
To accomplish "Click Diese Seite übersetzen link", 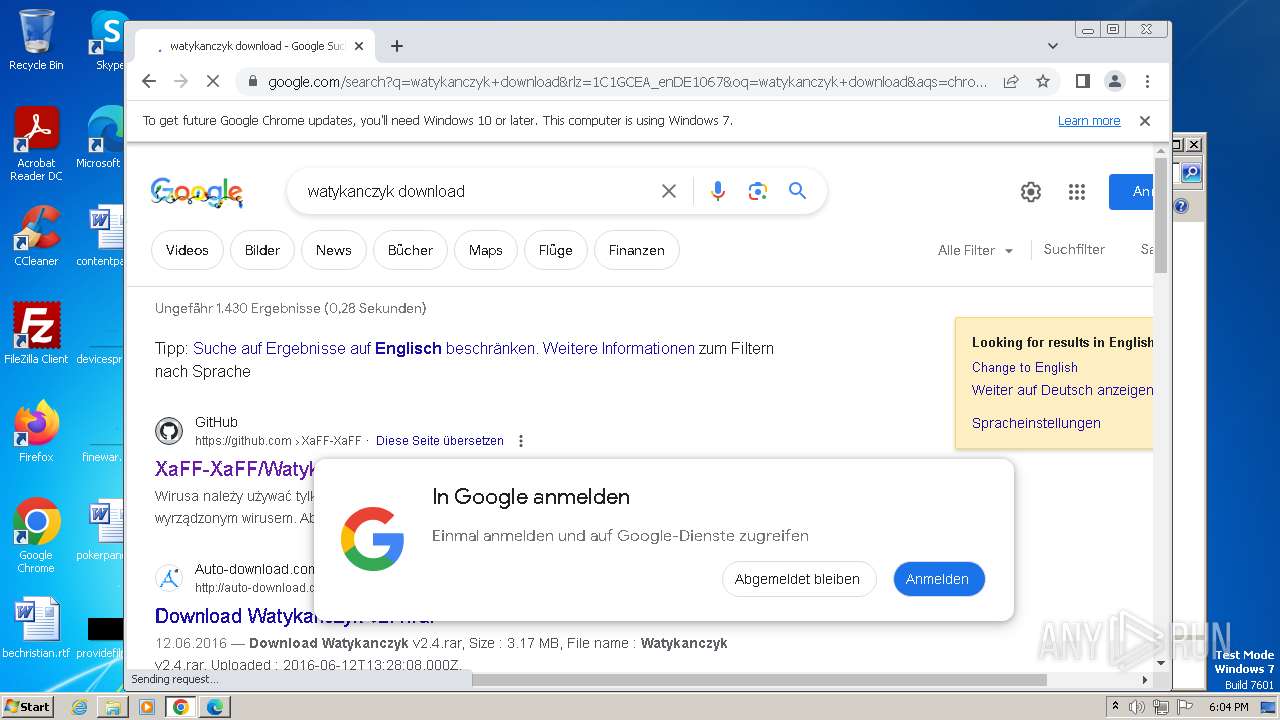I will pyautogui.click(x=440, y=441).
